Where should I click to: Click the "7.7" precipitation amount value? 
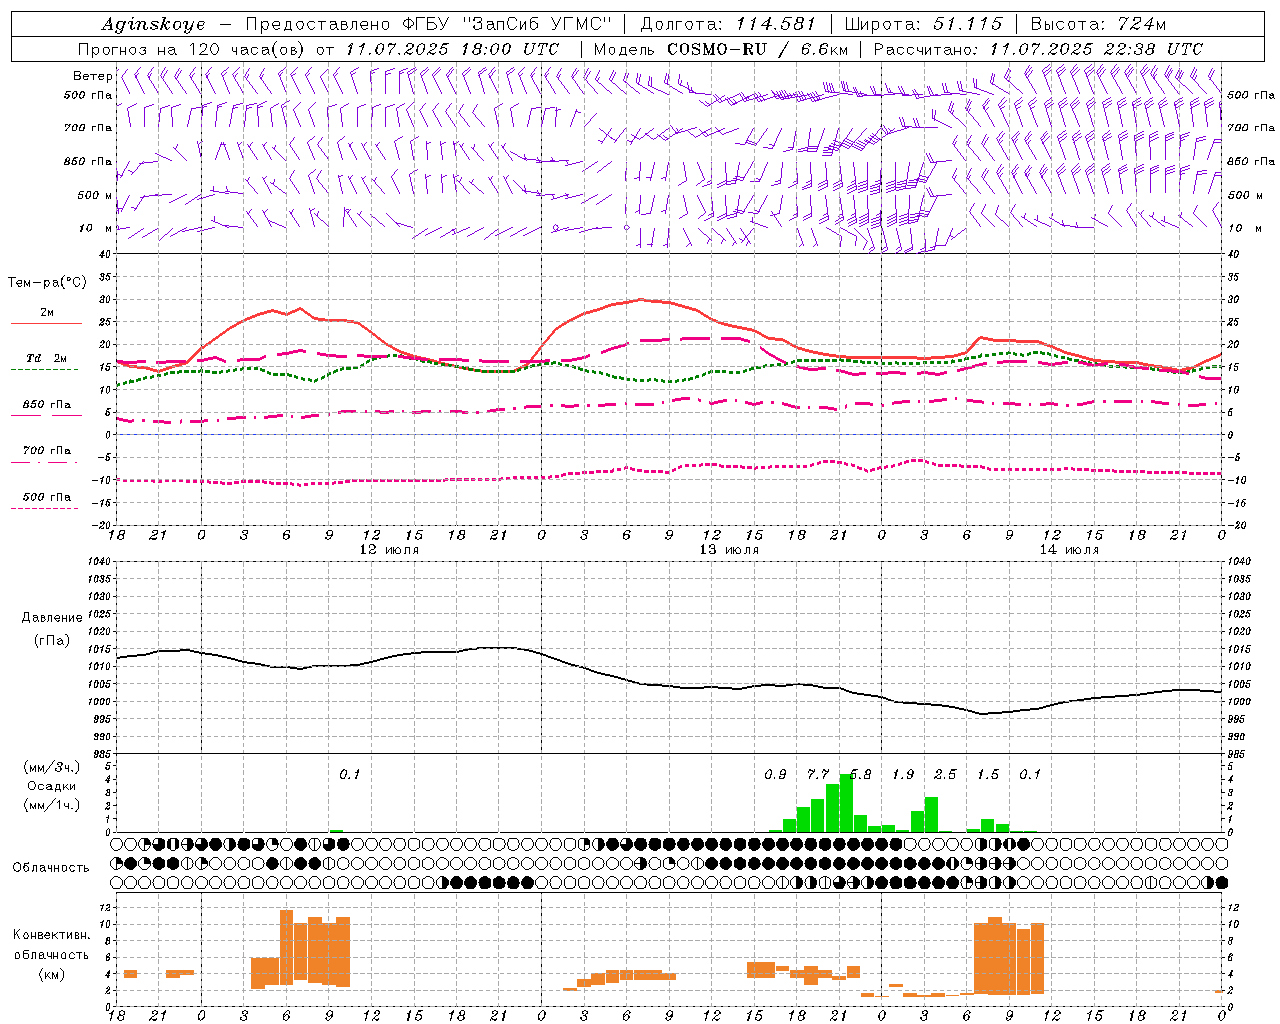(x=818, y=775)
